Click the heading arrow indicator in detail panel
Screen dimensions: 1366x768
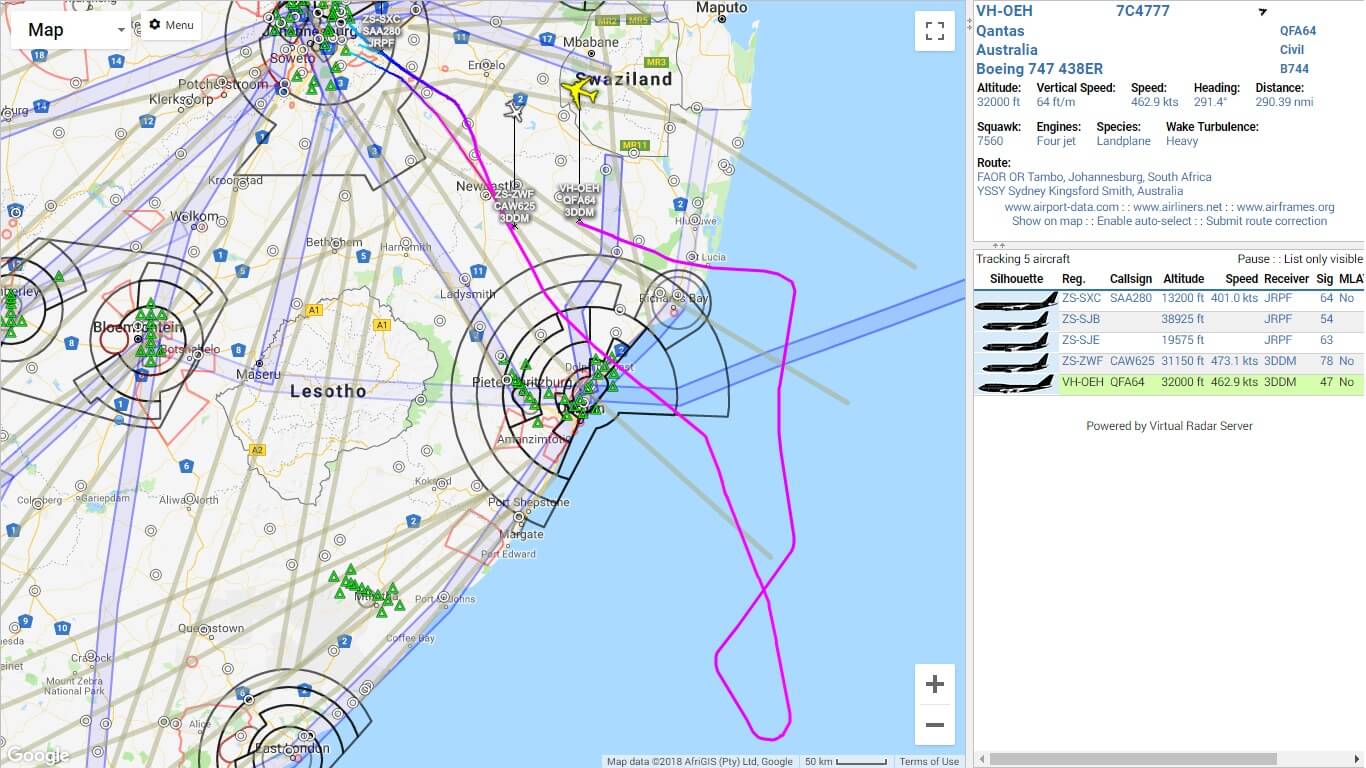pos(1262,12)
